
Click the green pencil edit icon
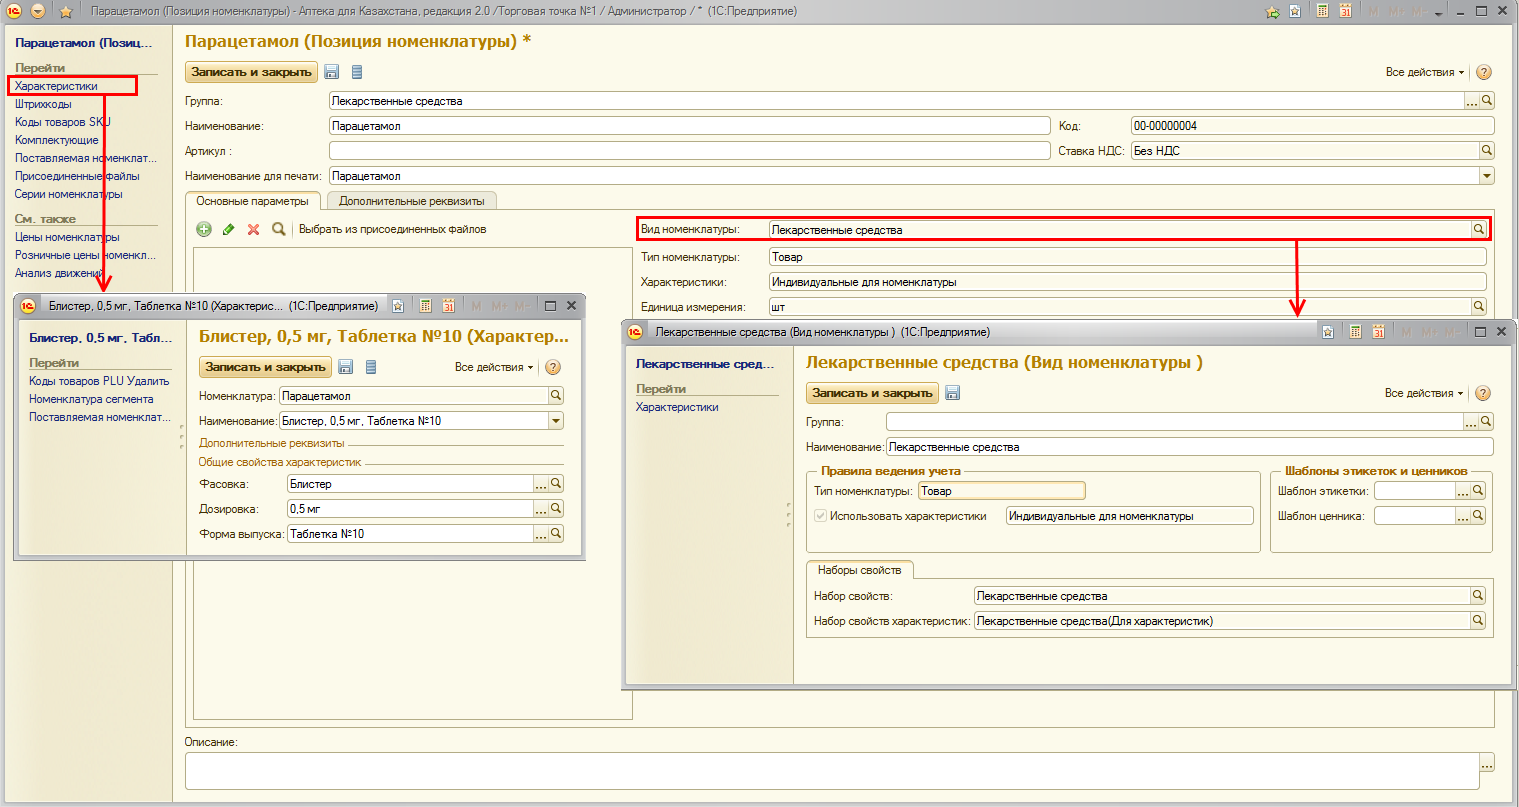pyautogui.click(x=228, y=229)
